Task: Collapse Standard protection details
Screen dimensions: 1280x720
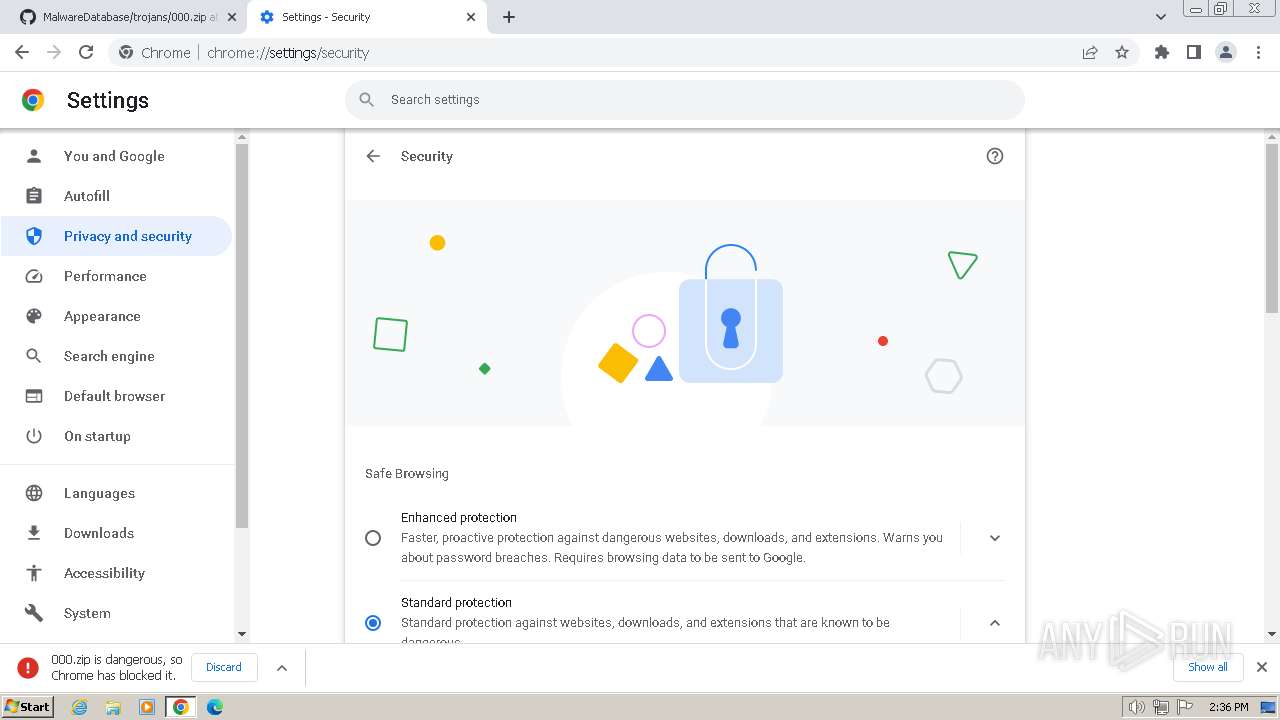Action: (994, 623)
